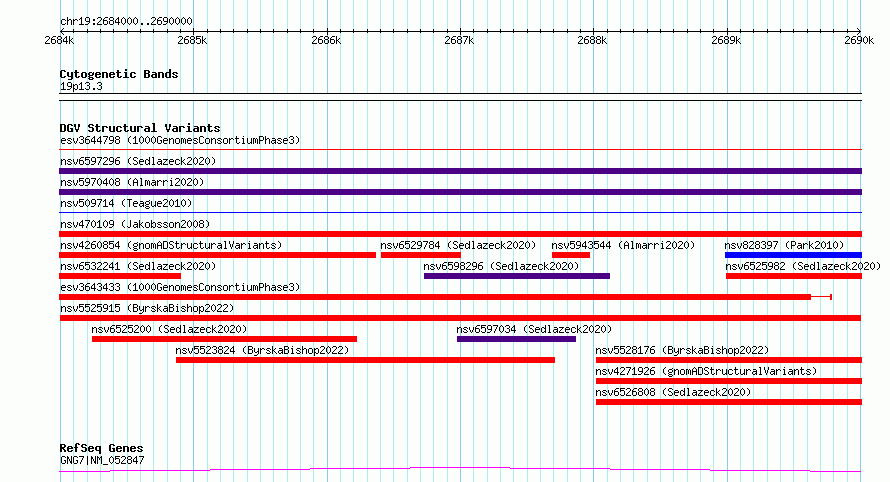The width and height of the screenshot is (890, 482).
Task: Click the thin red line of esv3644798
Action: coord(460,150)
